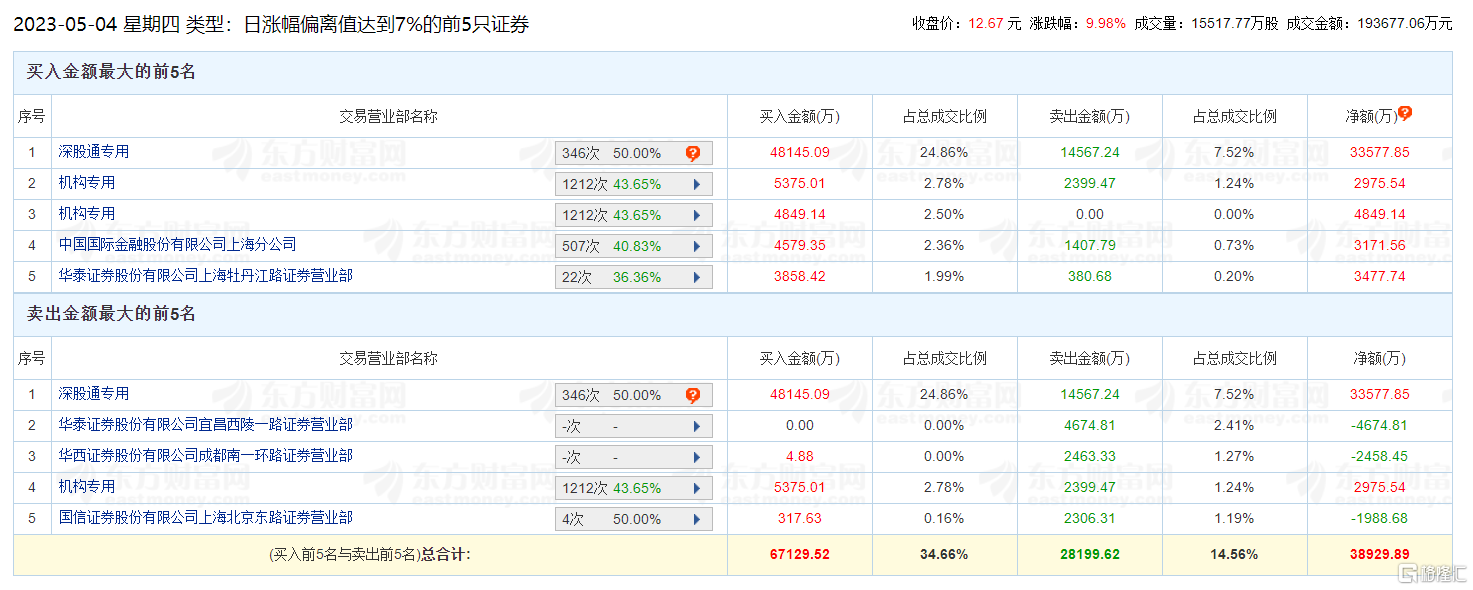Open 中国国际金融股份有限公司上海分公司 link
The image size is (1473, 590).
[177, 245]
